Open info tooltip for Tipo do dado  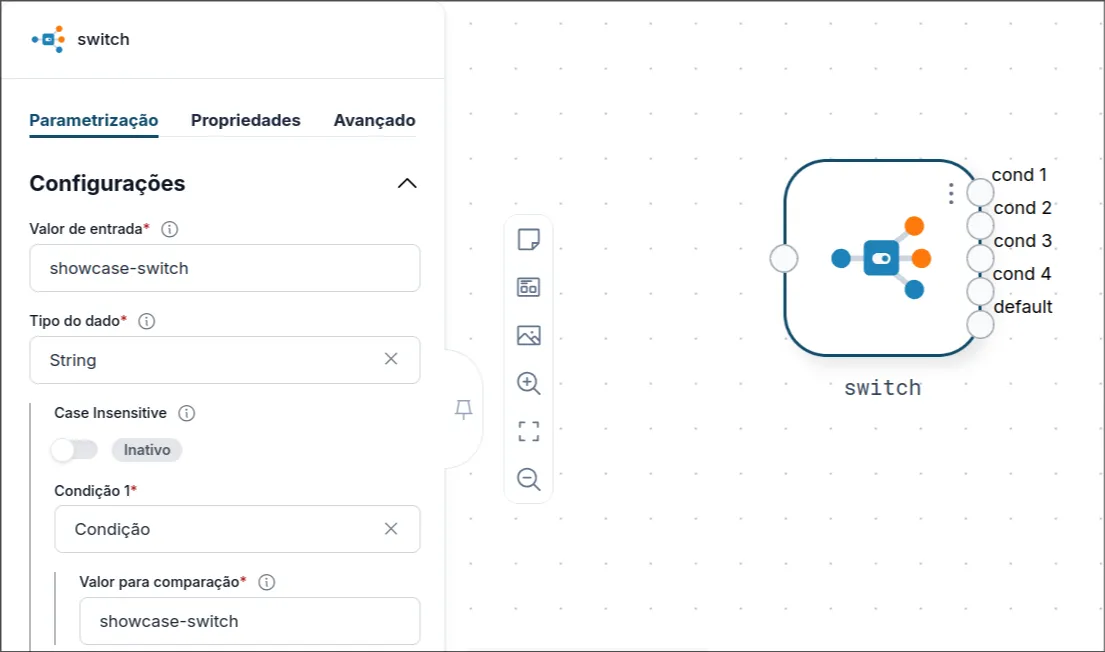tap(147, 321)
